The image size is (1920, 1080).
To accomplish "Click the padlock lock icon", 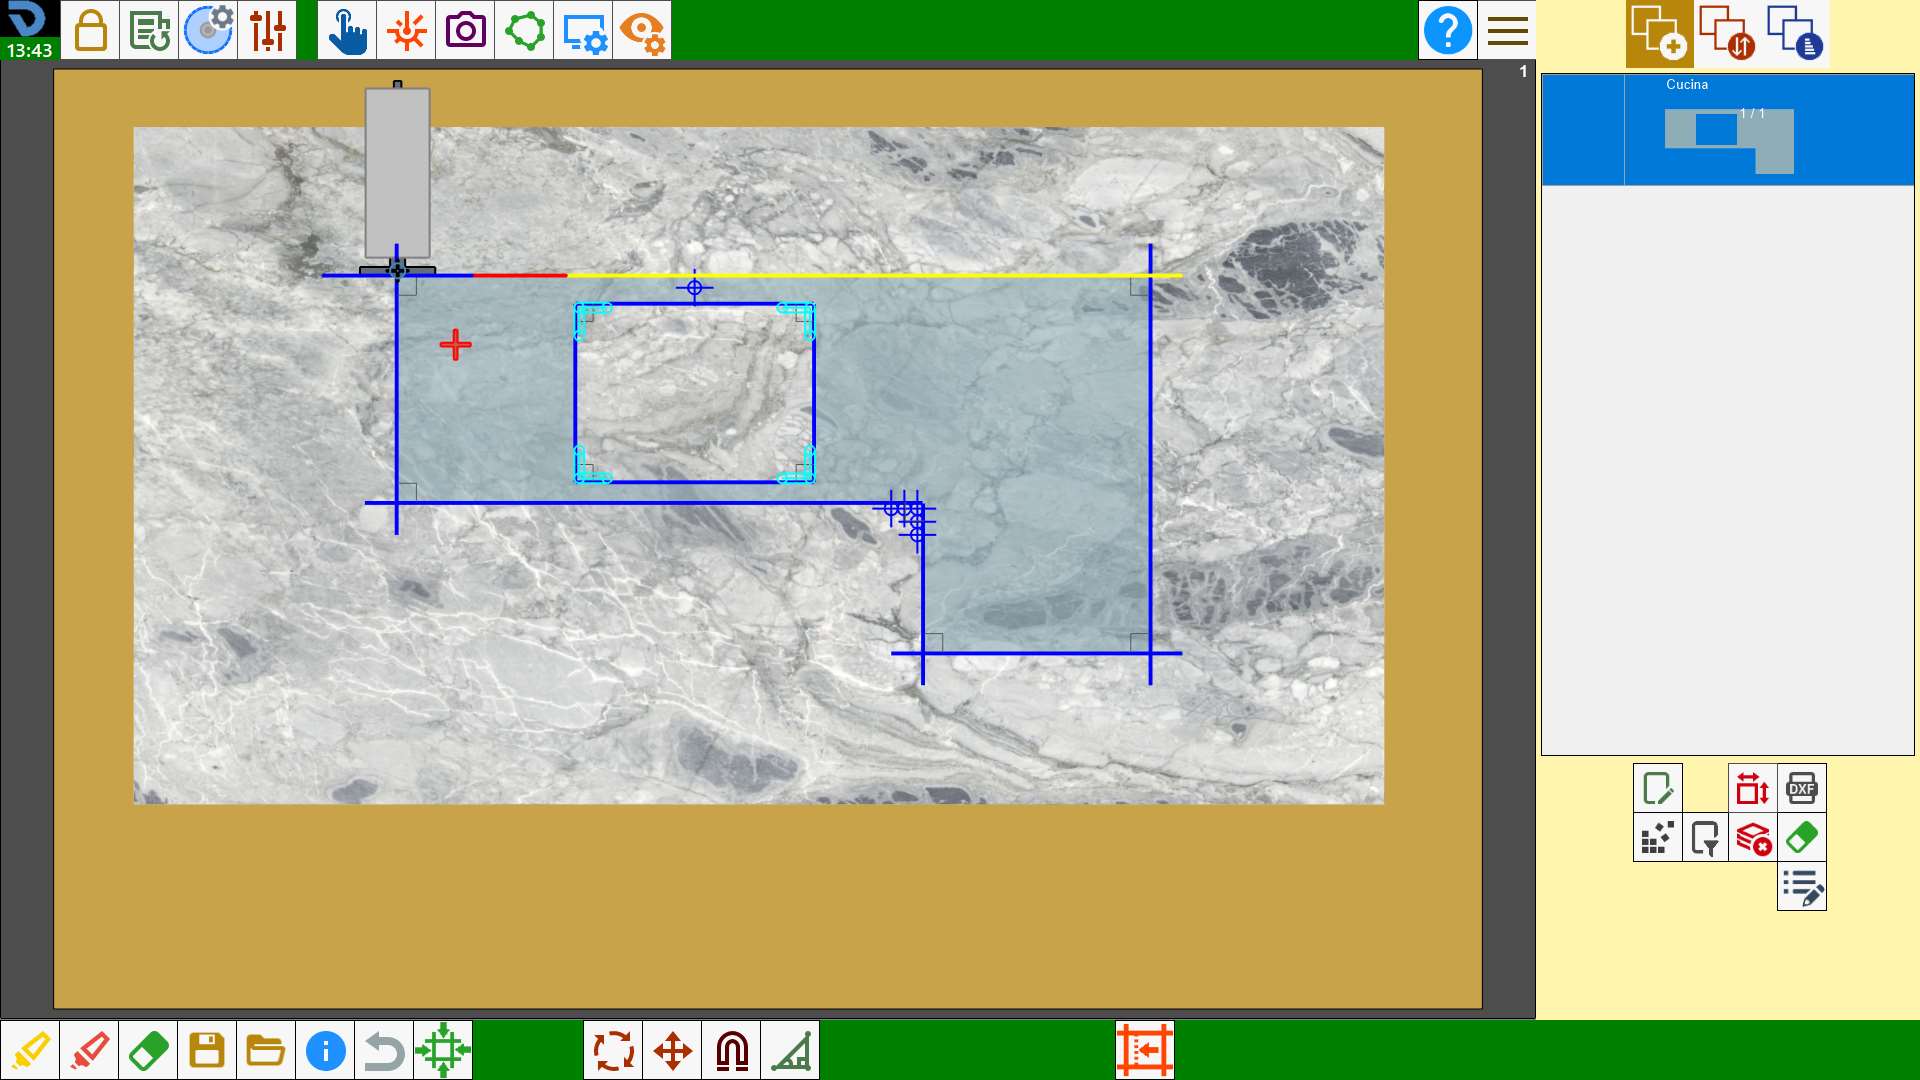I will pyautogui.click(x=90, y=30).
